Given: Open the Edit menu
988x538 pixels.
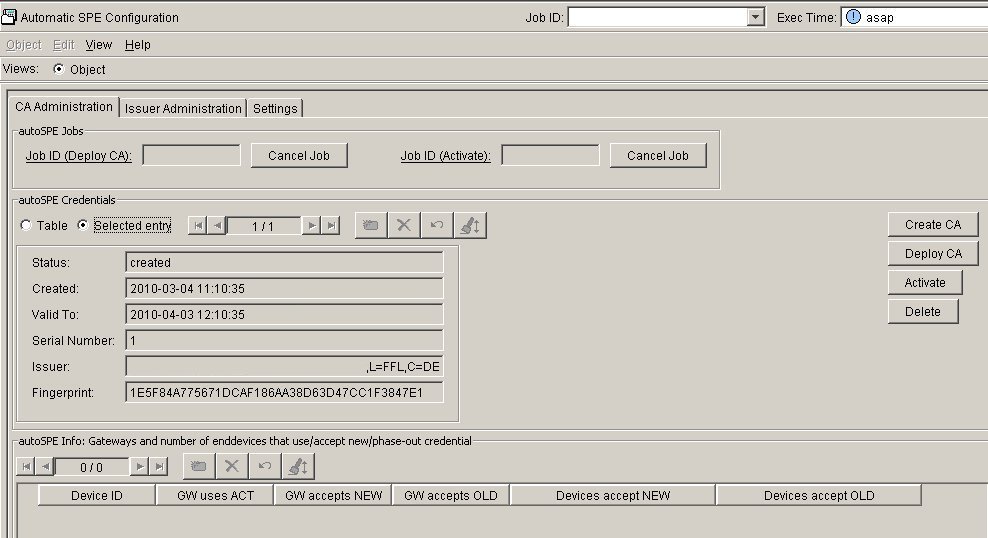Looking at the screenshot, I should [64, 45].
